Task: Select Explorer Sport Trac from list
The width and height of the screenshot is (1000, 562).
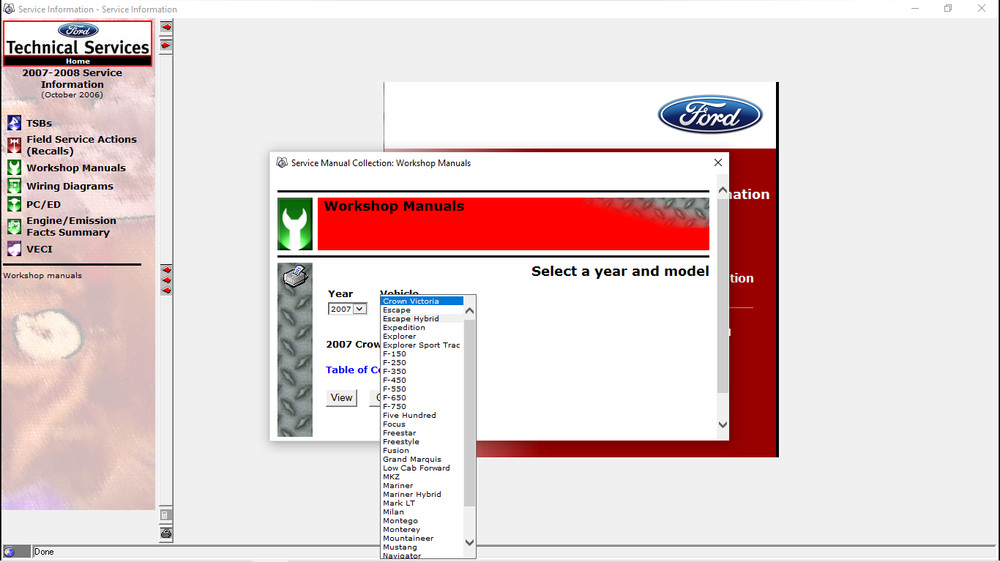Action: point(421,345)
